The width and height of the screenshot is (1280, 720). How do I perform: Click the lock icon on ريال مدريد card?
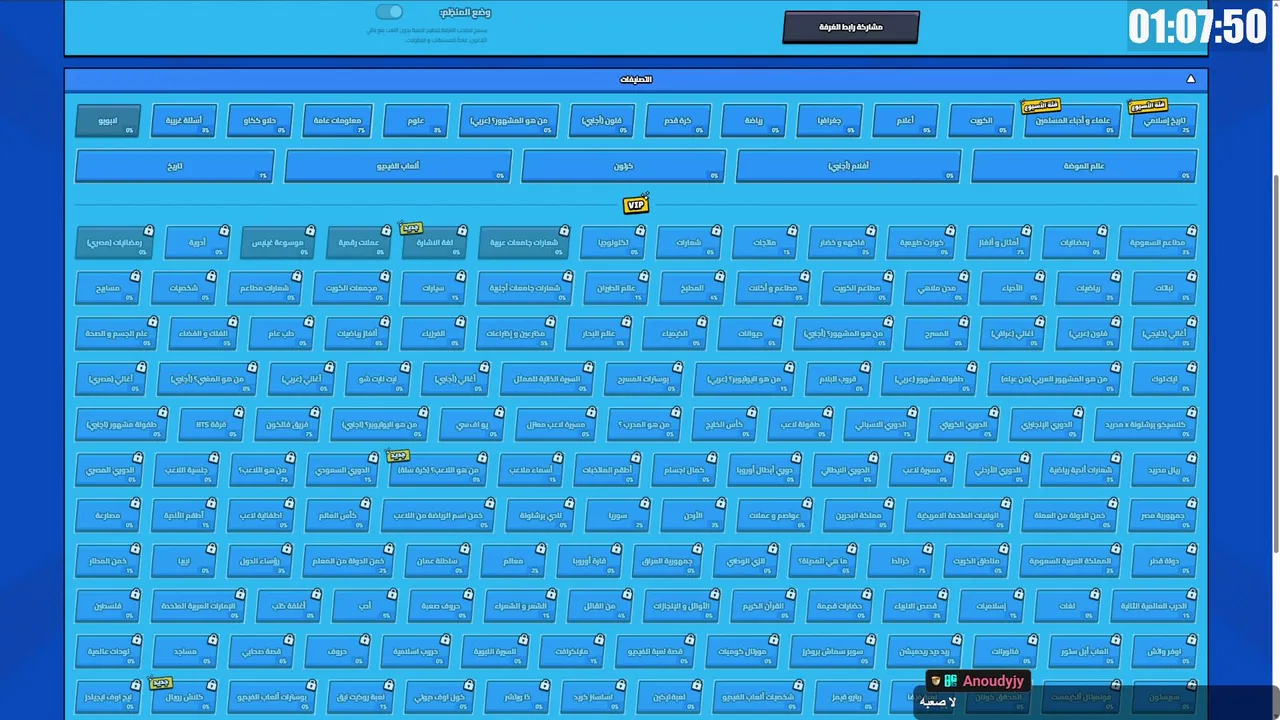1192,459
